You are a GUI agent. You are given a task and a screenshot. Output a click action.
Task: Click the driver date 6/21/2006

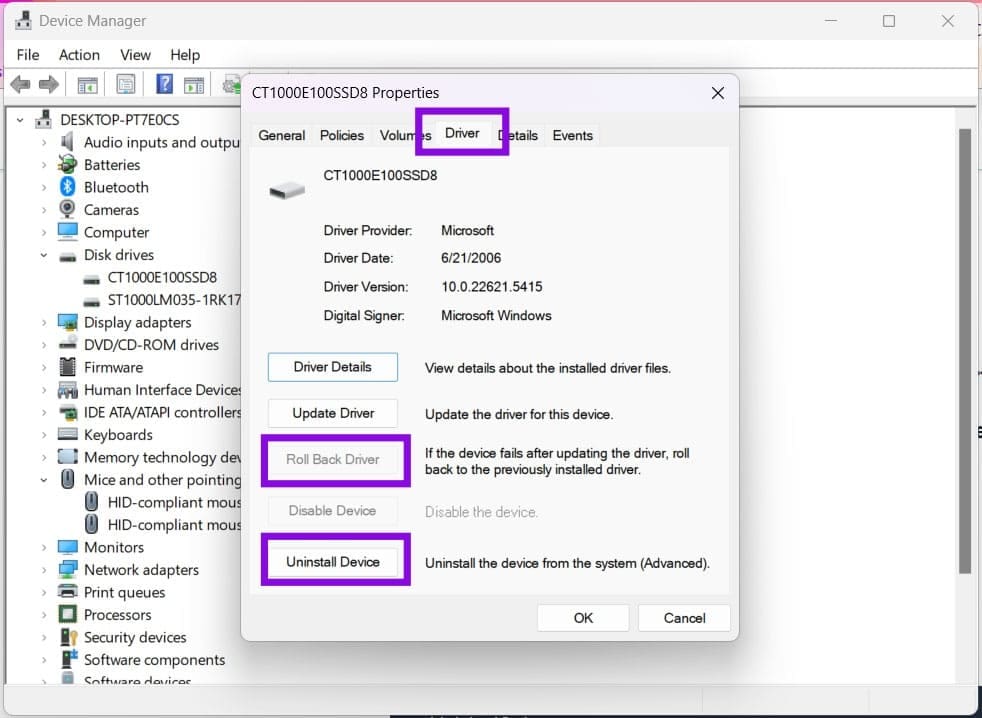click(x=471, y=258)
